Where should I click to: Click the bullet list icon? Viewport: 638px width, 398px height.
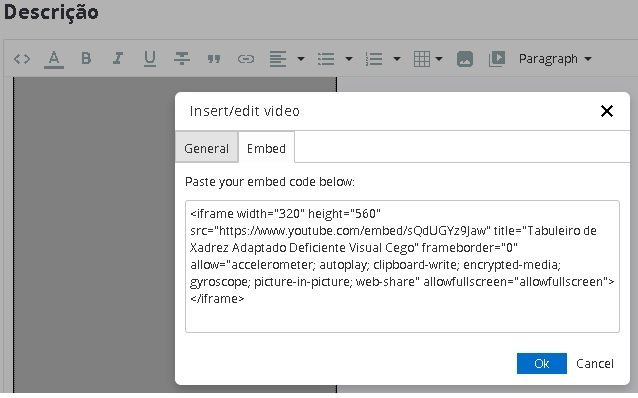tap(326, 59)
